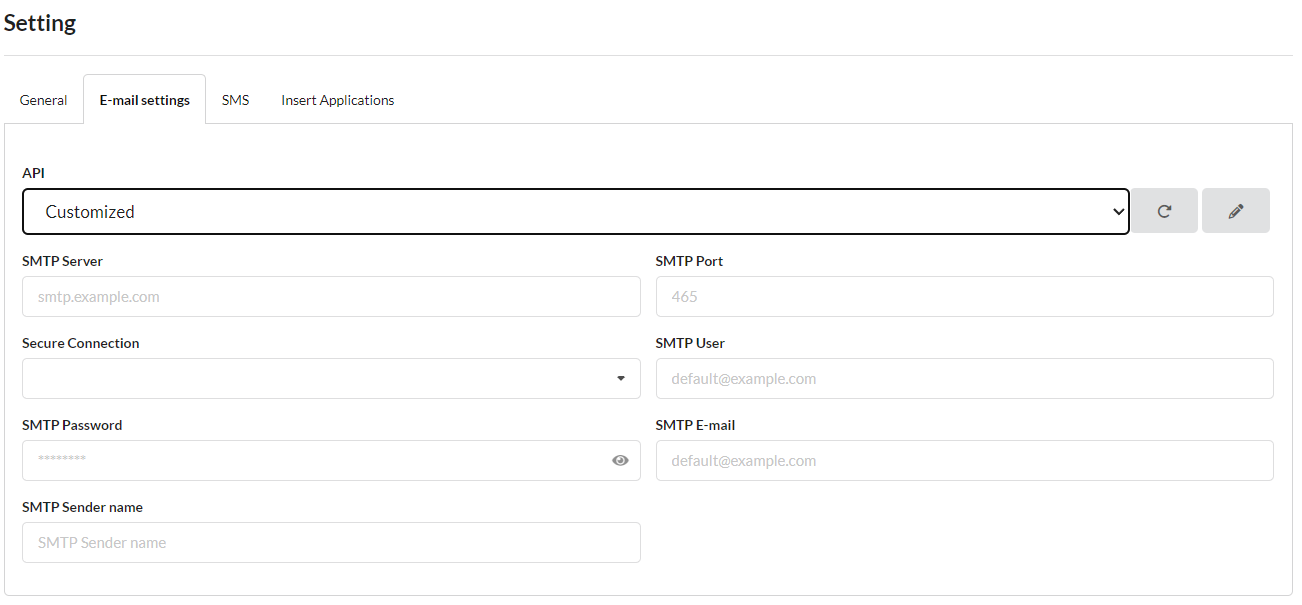Select "Customized" from the API dropdown

[575, 211]
